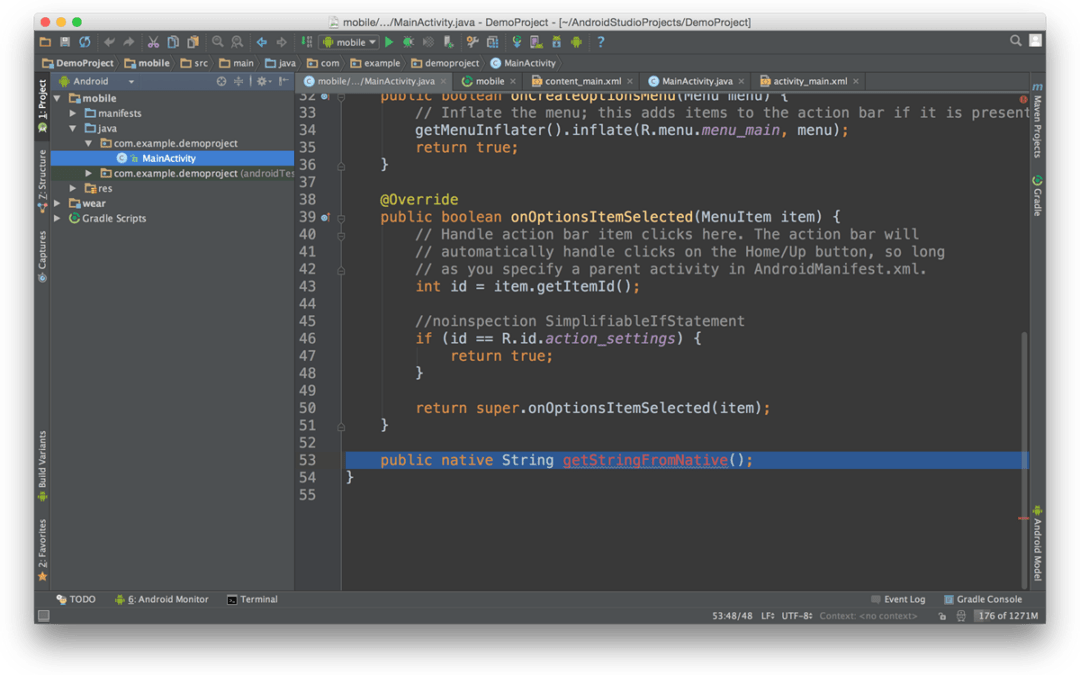The height and width of the screenshot is (675, 1080).
Task: Select MainActivity in the project tree
Action: [173, 158]
